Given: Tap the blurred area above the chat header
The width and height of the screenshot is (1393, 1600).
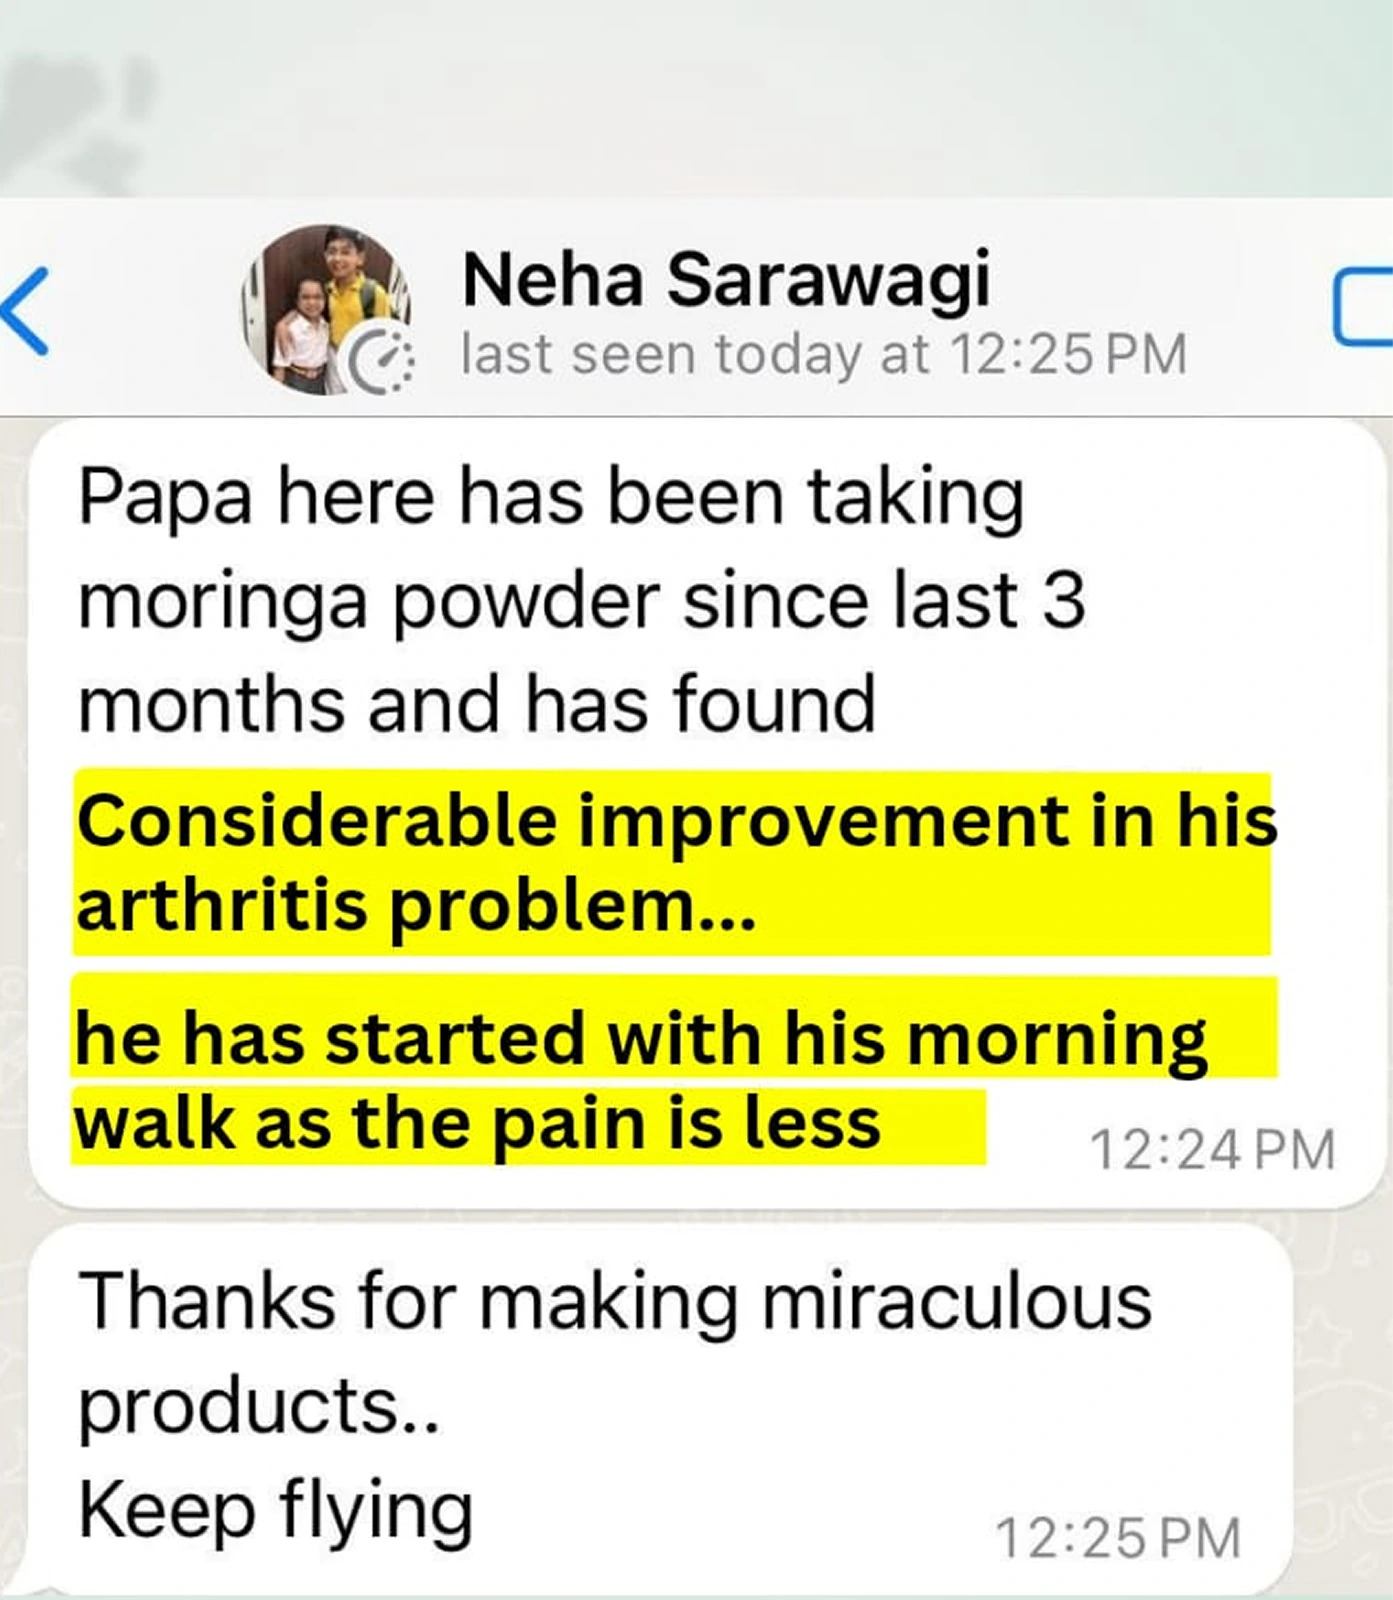Looking at the screenshot, I should coord(696,98).
